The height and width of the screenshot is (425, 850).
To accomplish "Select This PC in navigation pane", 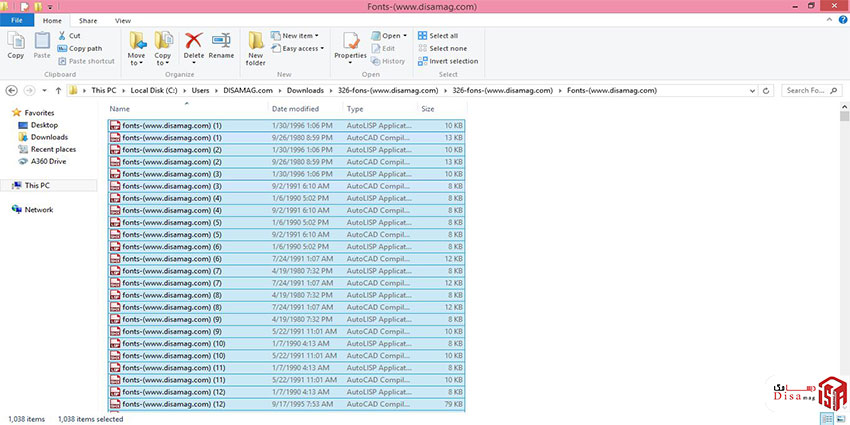I will pos(38,185).
